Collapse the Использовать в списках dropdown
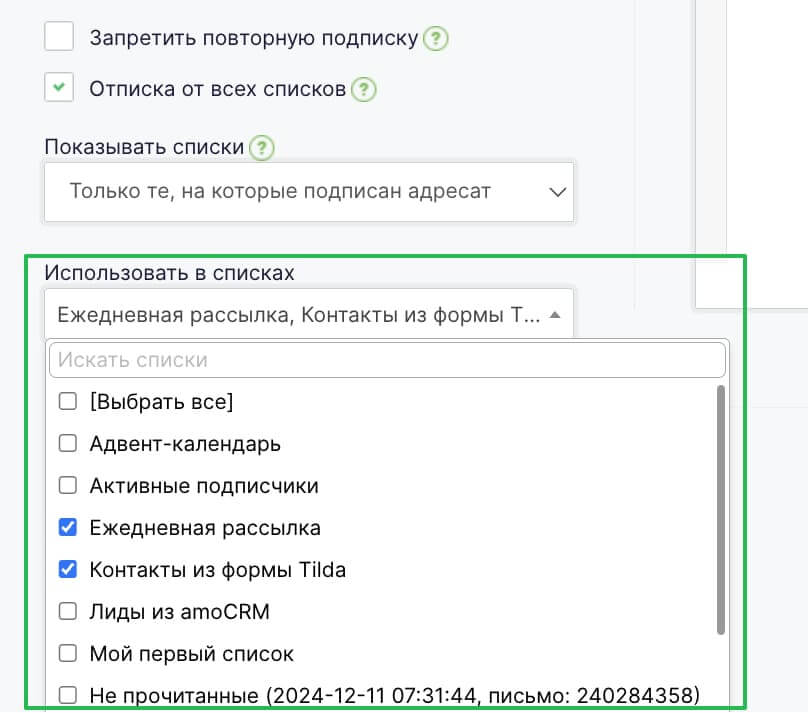The image size is (808, 713). (x=309, y=314)
